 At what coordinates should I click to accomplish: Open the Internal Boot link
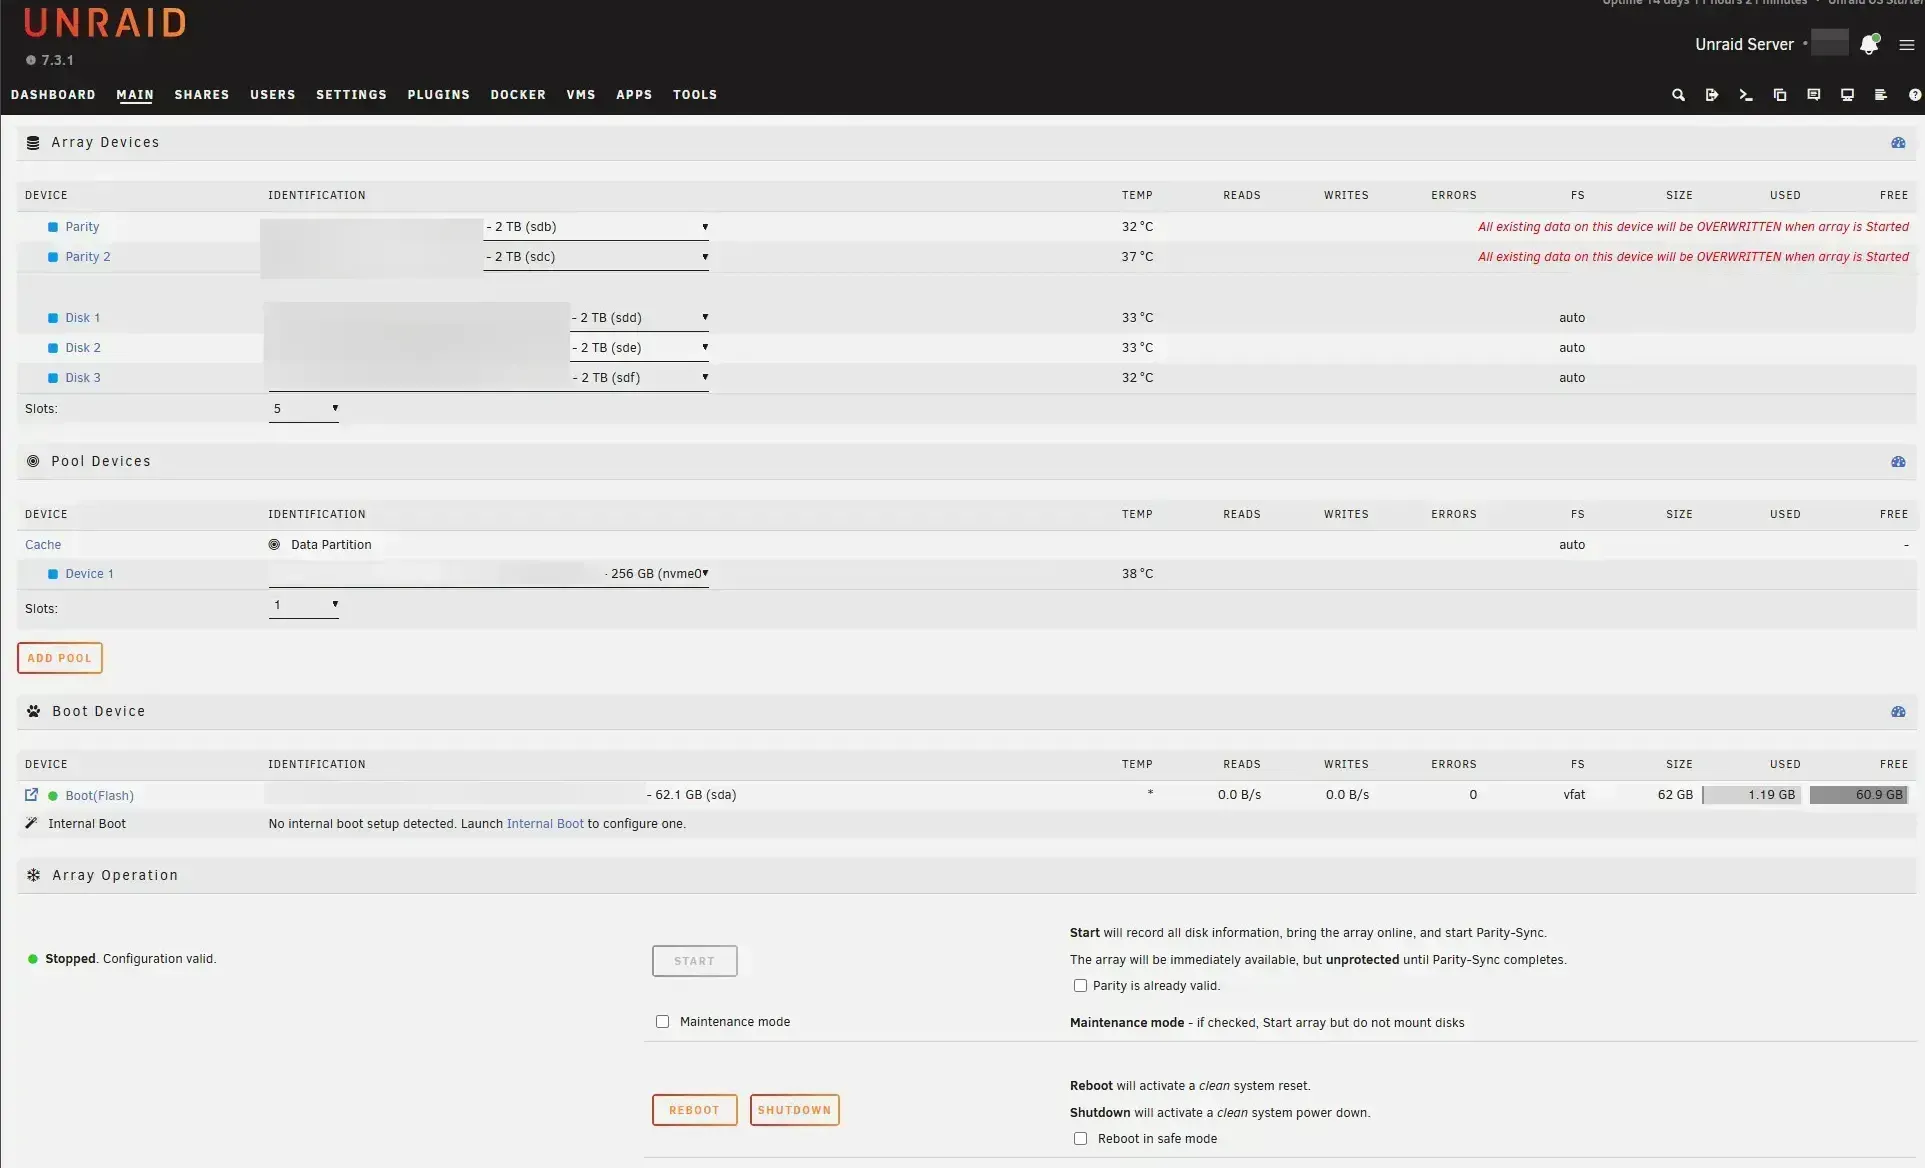pos(545,824)
